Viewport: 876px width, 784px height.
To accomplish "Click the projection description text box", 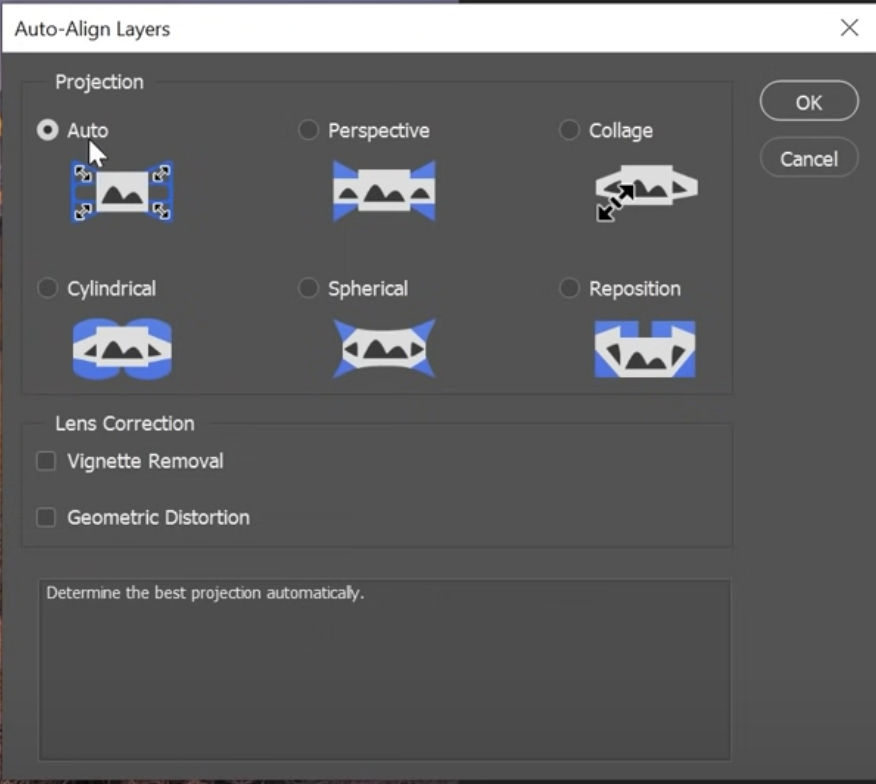I will point(384,669).
